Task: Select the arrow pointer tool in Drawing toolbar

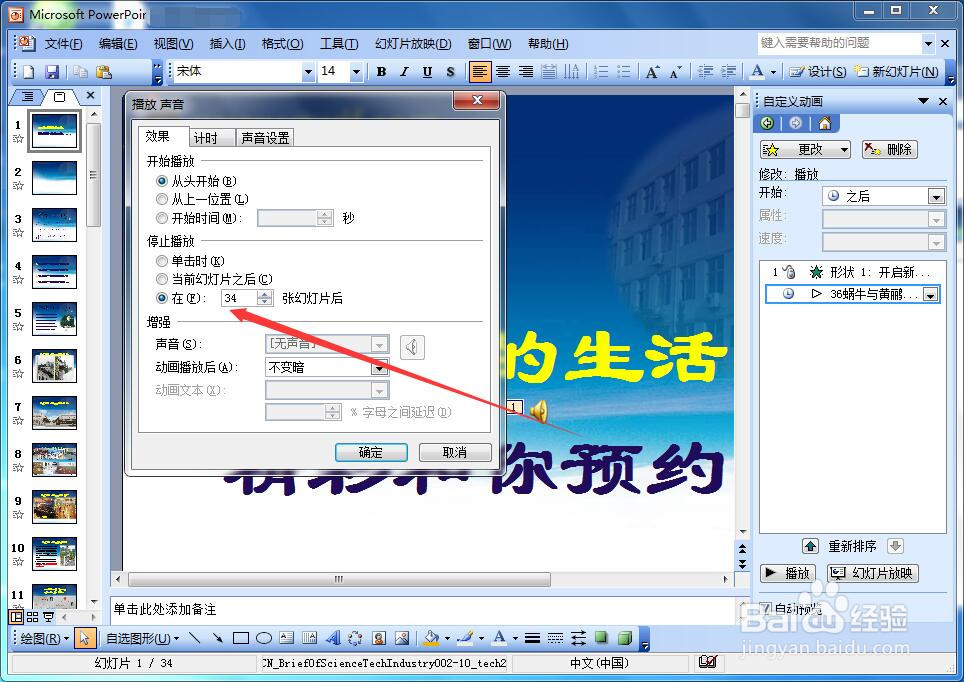Action: click(x=84, y=638)
